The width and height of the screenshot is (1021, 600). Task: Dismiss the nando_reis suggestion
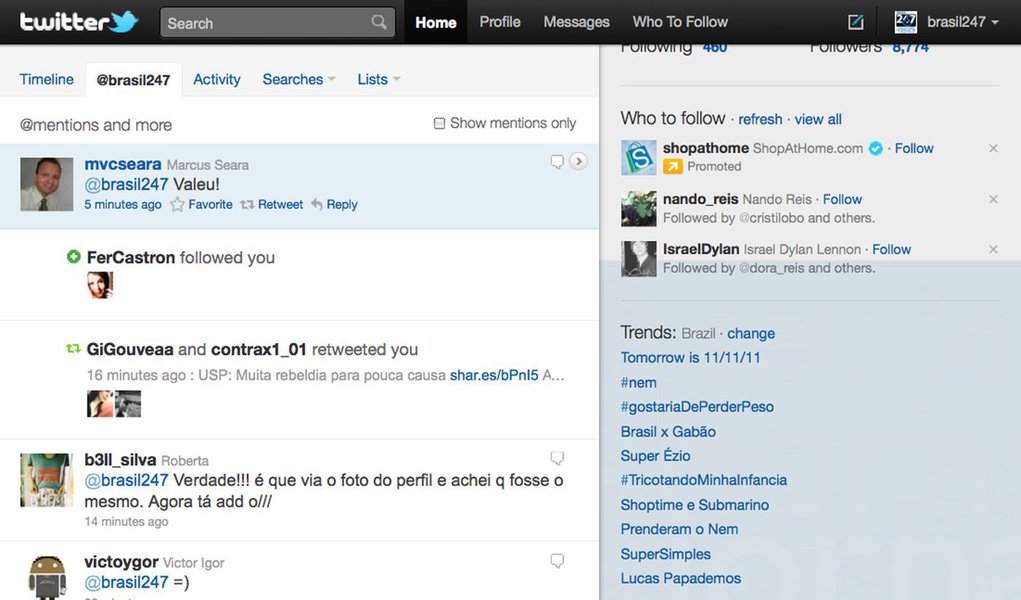click(x=993, y=199)
